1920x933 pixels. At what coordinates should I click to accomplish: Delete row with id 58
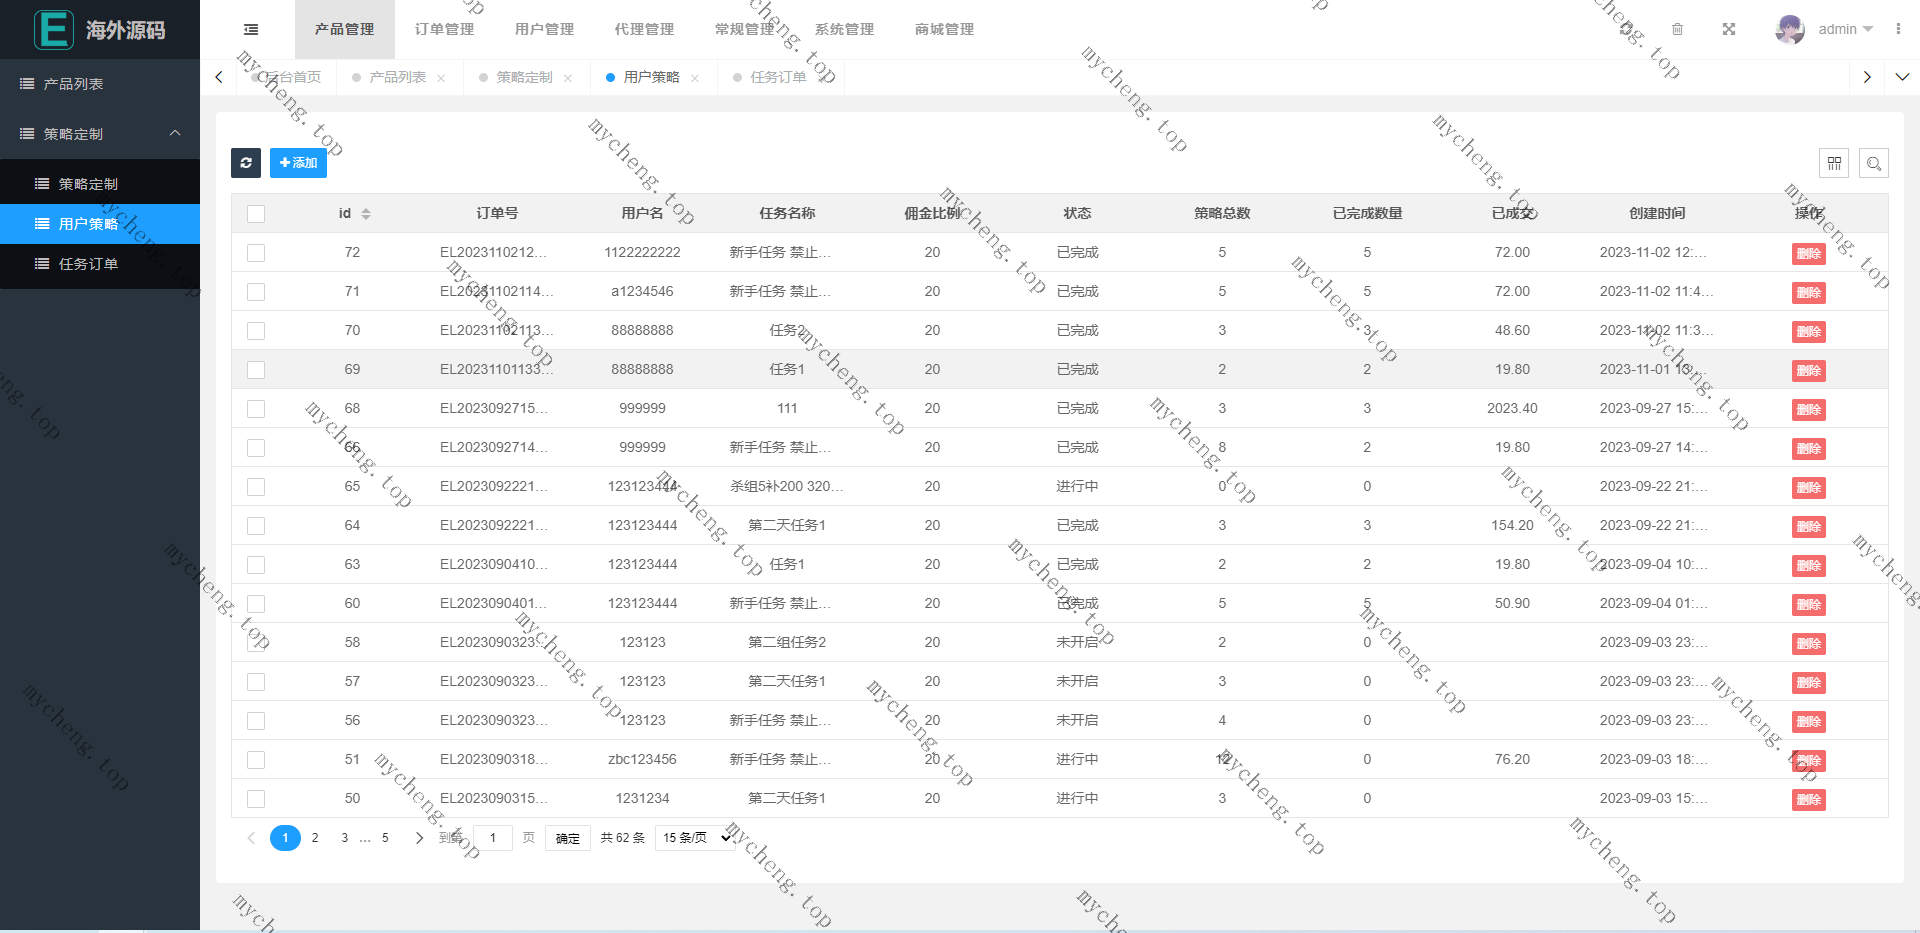coord(1808,643)
